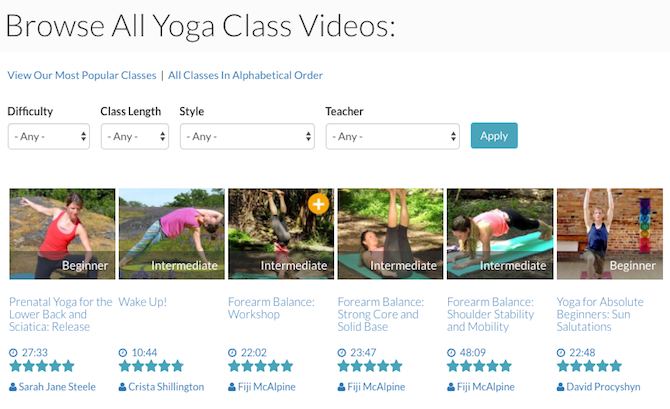Screen dimensions: 670x409
Task: Expand the Teacher filter dropdown
Action: [x=392, y=136]
